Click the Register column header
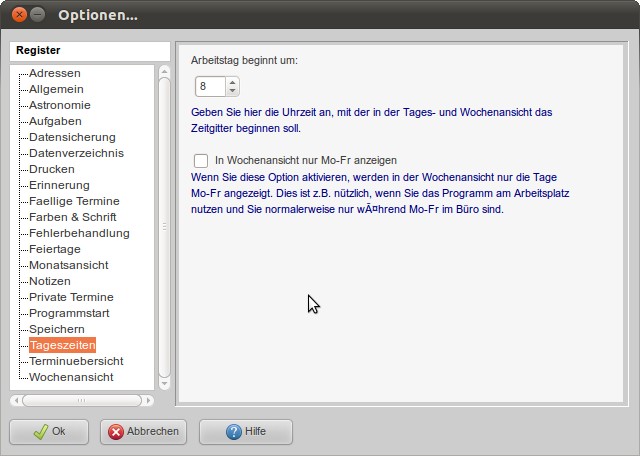The height and width of the screenshot is (456, 640). tap(90, 51)
